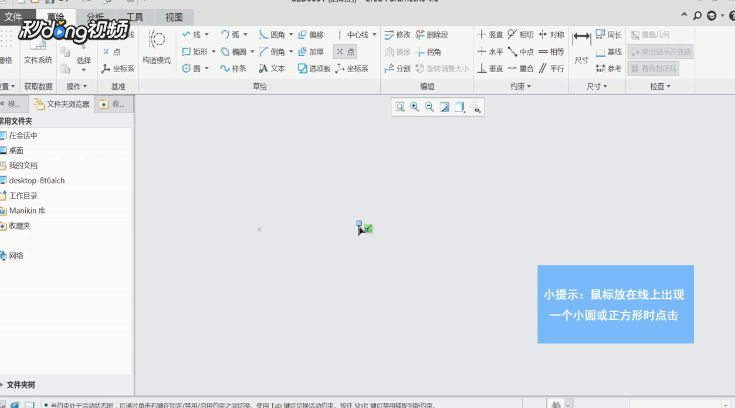
Task: Switch to the View (视图) ribbon tab
Action: [174, 17]
